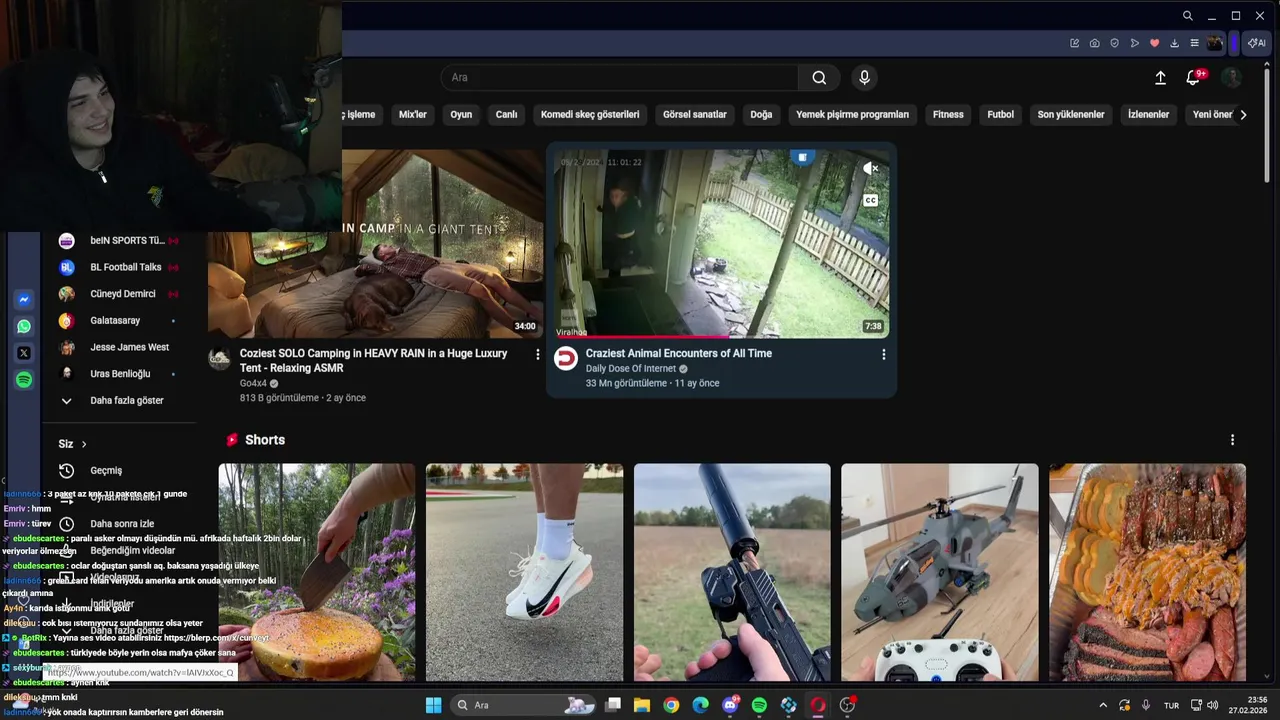Image resolution: width=1280 pixels, height=720 pixels.
Task: Select the Canlı category chip
Action: (507, 114)
